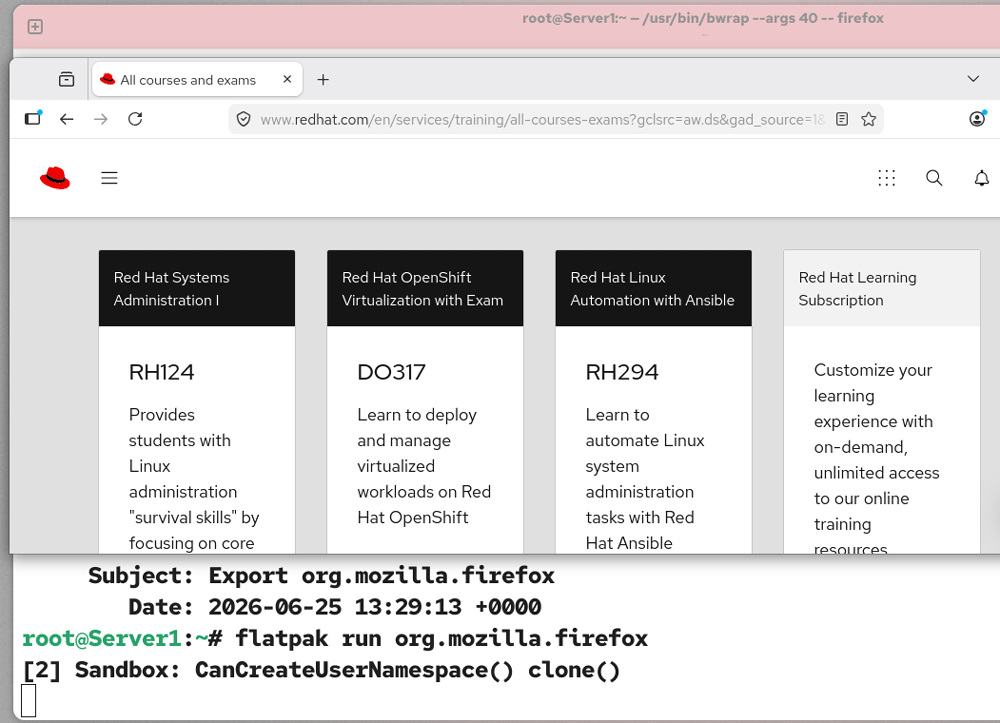
Task: Open the notifications bell icon
Action: pos(982,178)
